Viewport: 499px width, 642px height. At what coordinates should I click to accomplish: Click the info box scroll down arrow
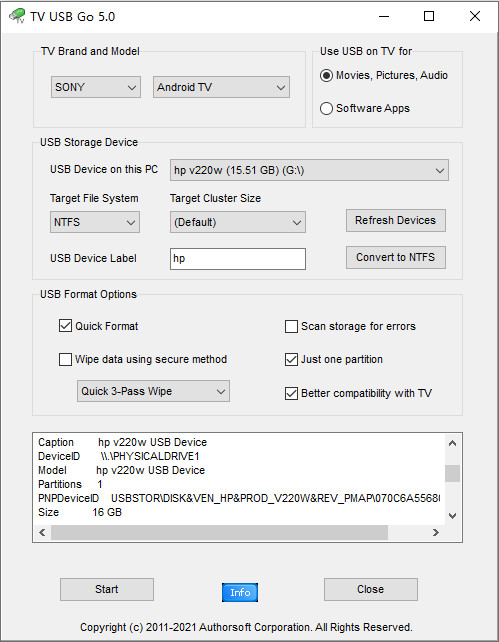click(452, 516)
